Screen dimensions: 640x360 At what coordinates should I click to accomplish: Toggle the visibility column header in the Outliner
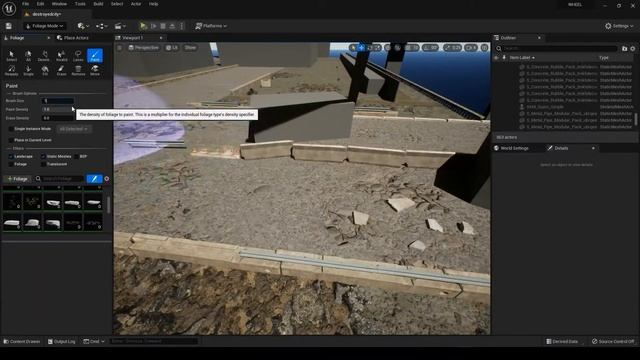point(496,58)
